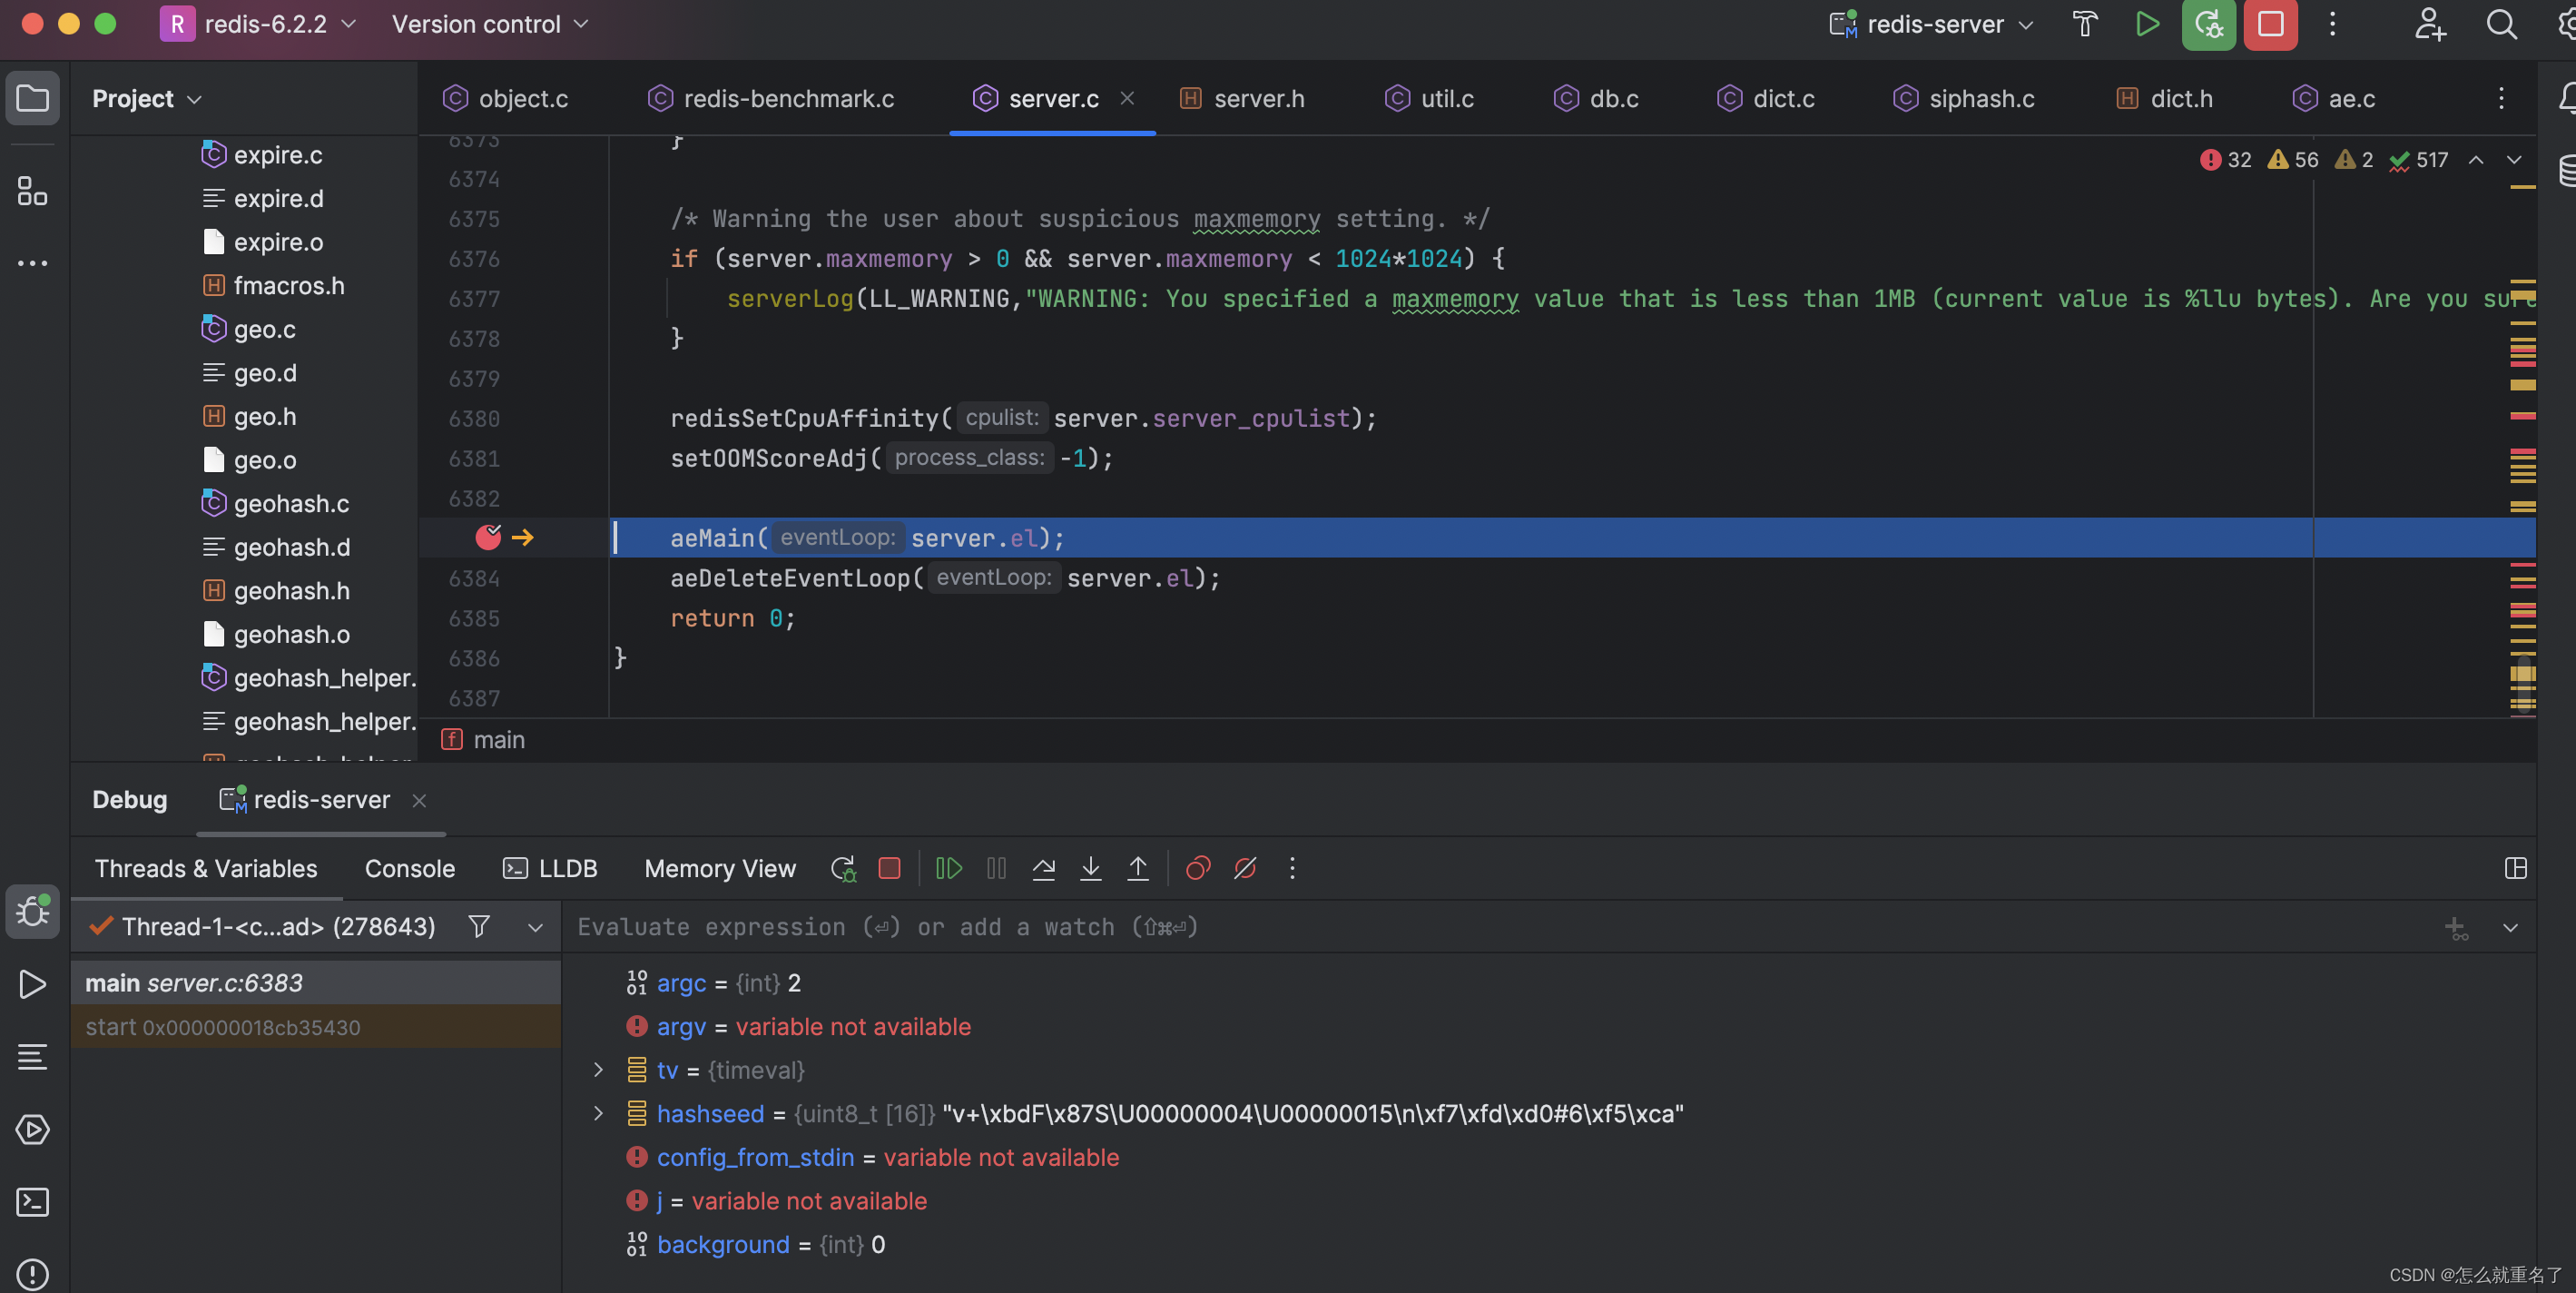Switch to the dict.c tab

(x=1766, y=98)
